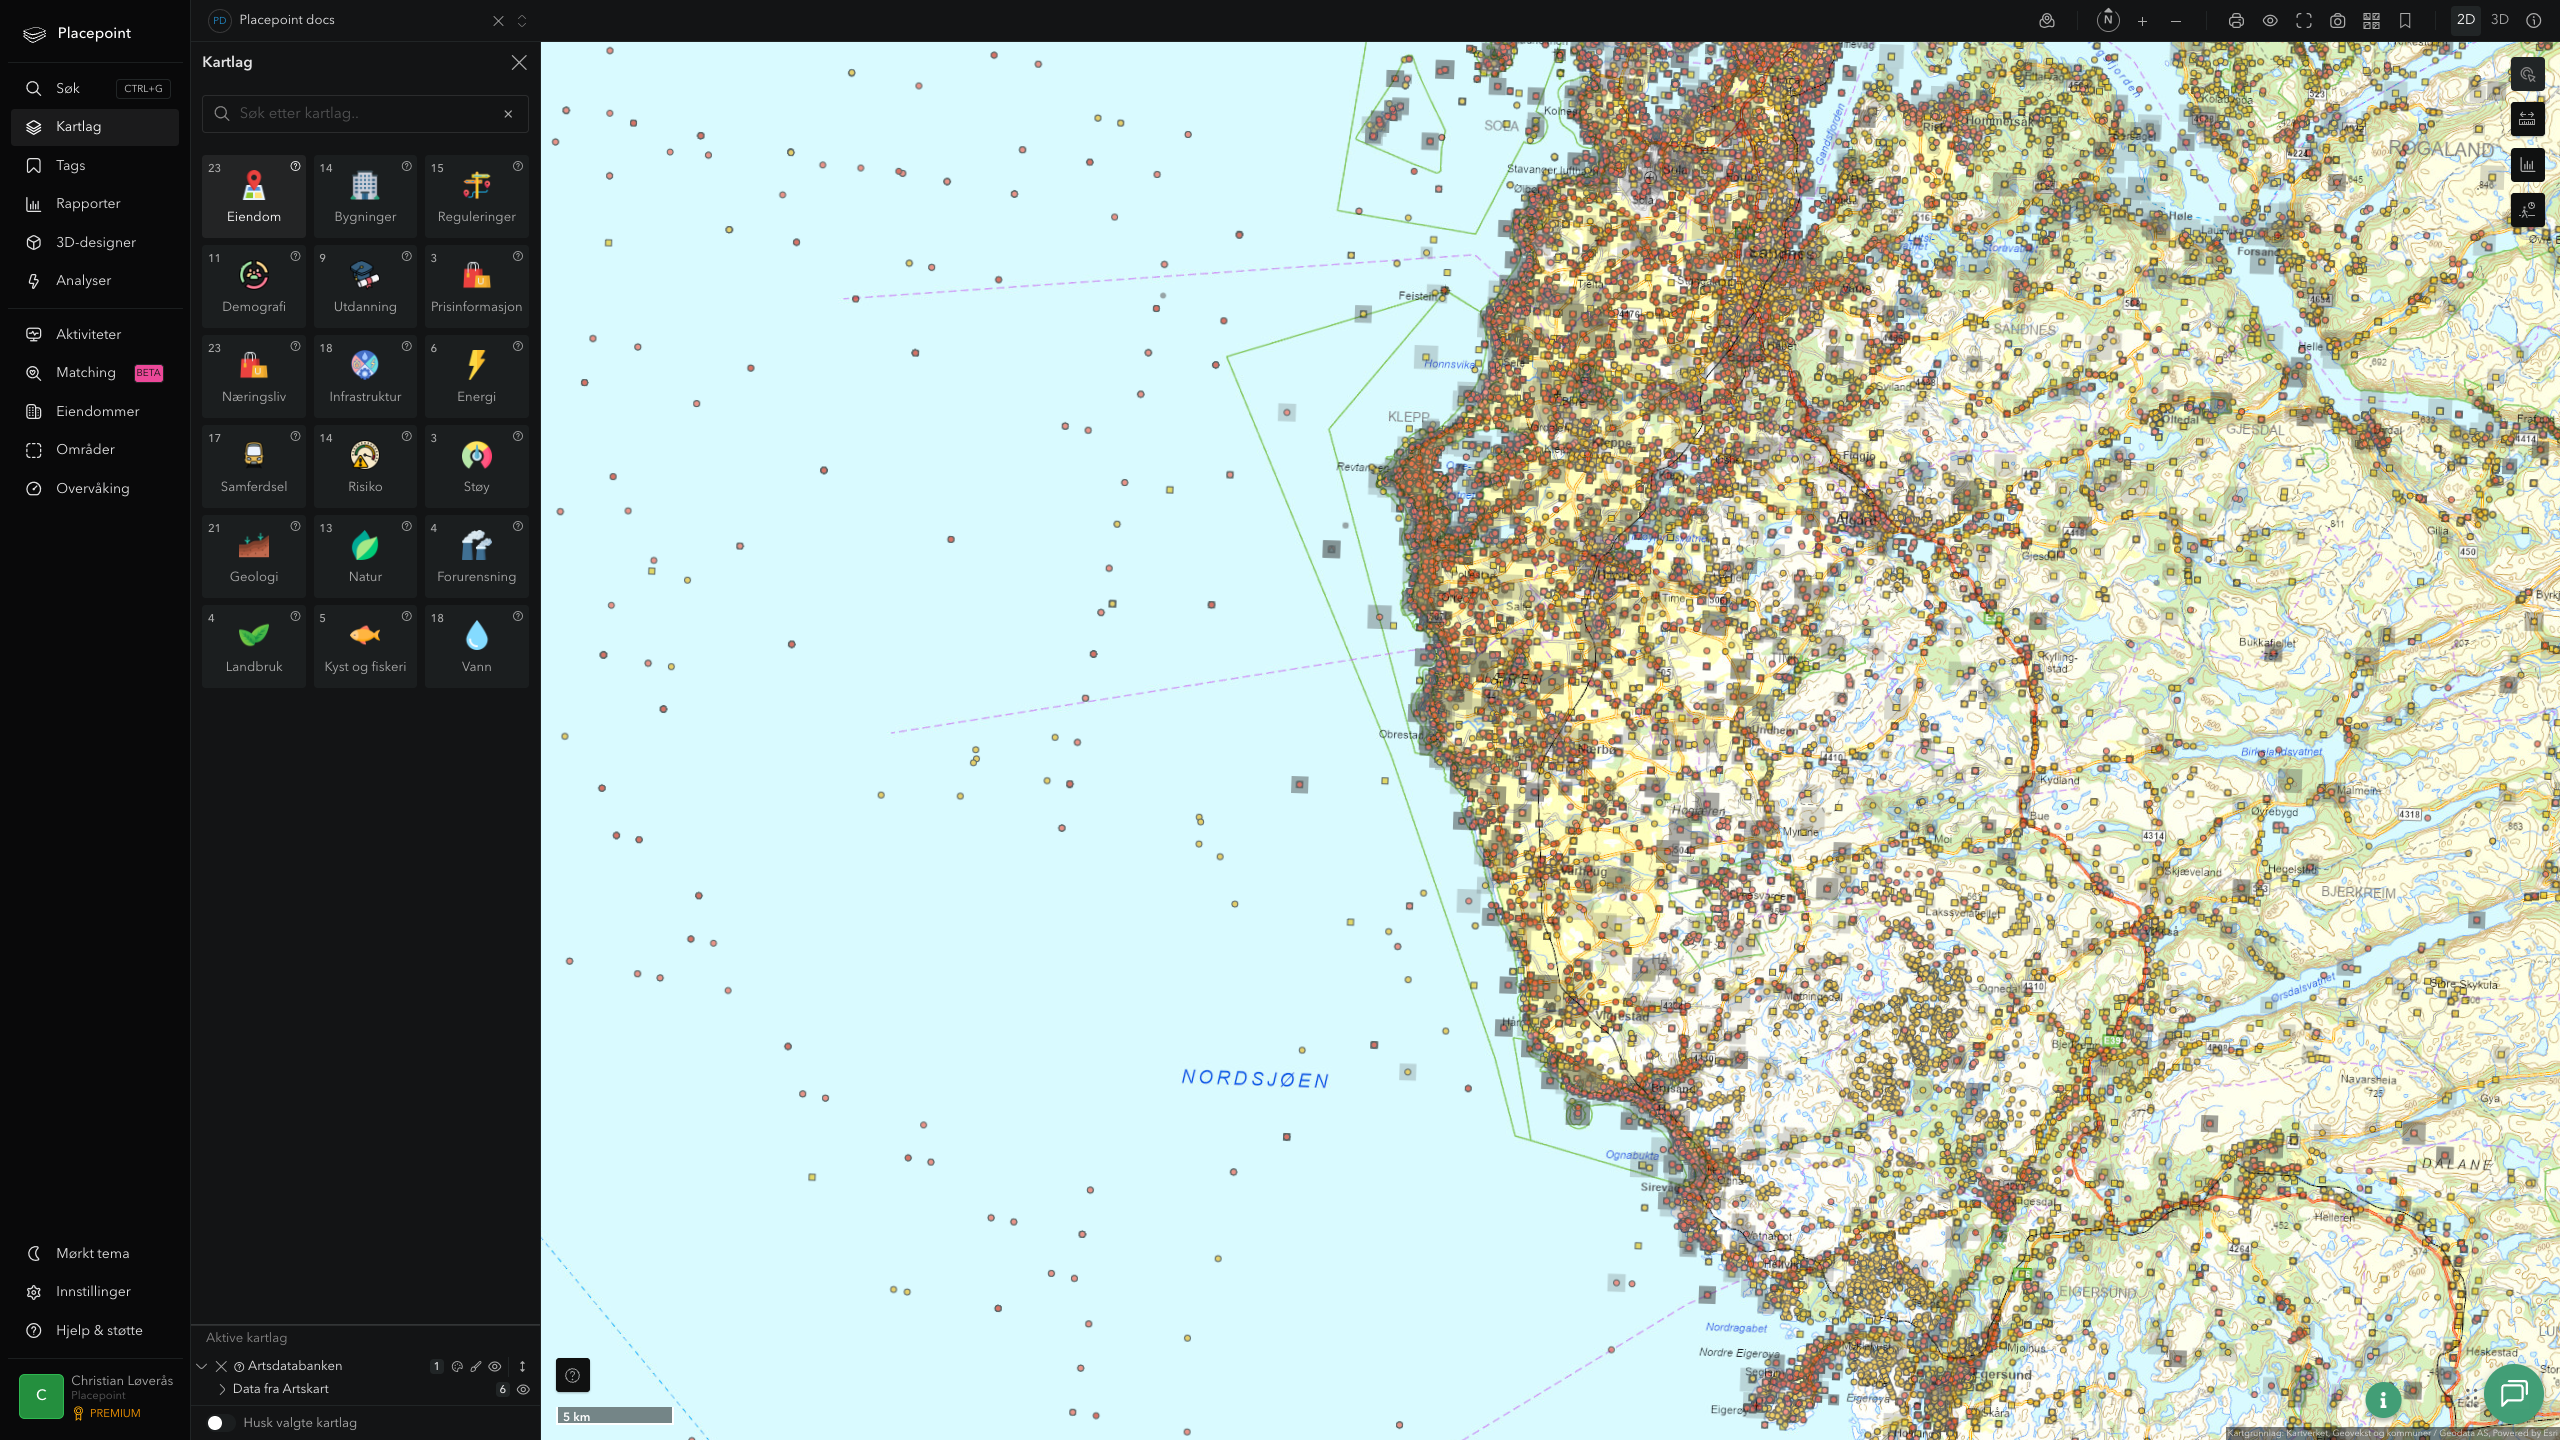The width and height of the screenshot is (2560, 1440).
Task: Open the Geologi layer category
Action: [254, 556]
